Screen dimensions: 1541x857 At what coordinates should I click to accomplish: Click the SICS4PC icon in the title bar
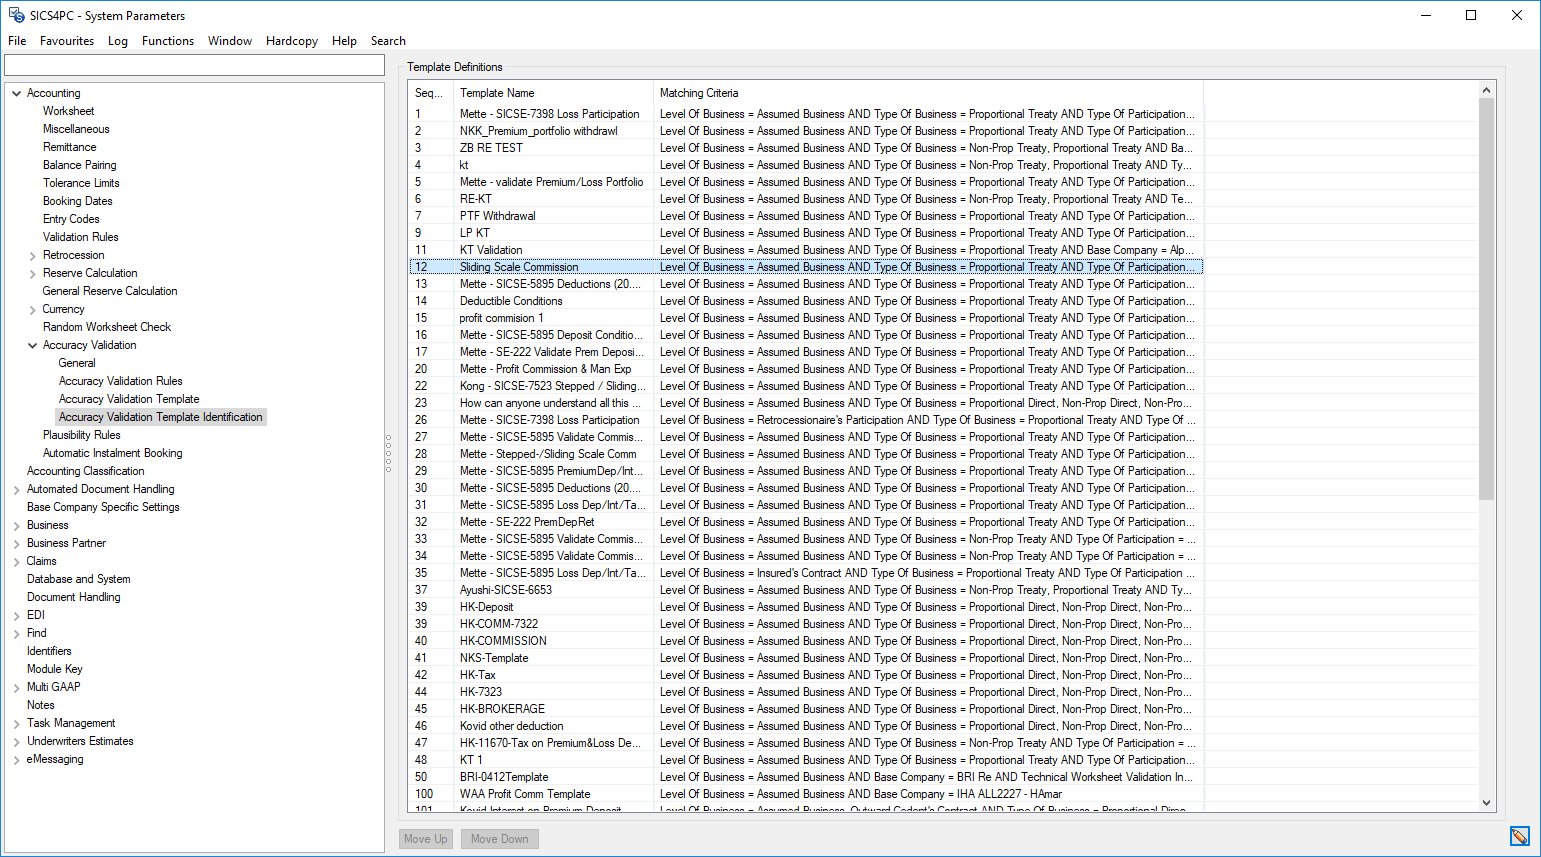[14, 15]
